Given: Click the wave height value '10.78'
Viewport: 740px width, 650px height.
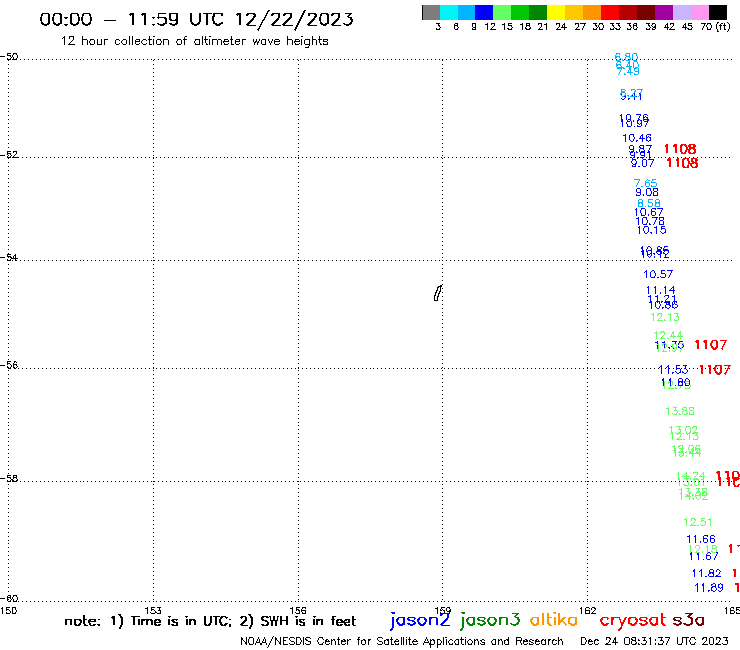Looking at the screenshot, I should pyautogui.click(x=650, y=221).
